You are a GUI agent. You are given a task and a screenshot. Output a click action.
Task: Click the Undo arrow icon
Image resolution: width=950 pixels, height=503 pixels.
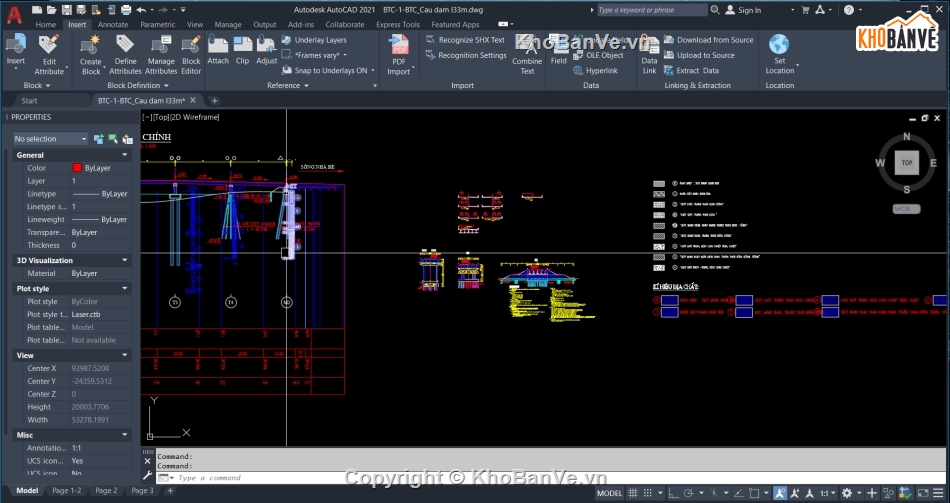141,10
